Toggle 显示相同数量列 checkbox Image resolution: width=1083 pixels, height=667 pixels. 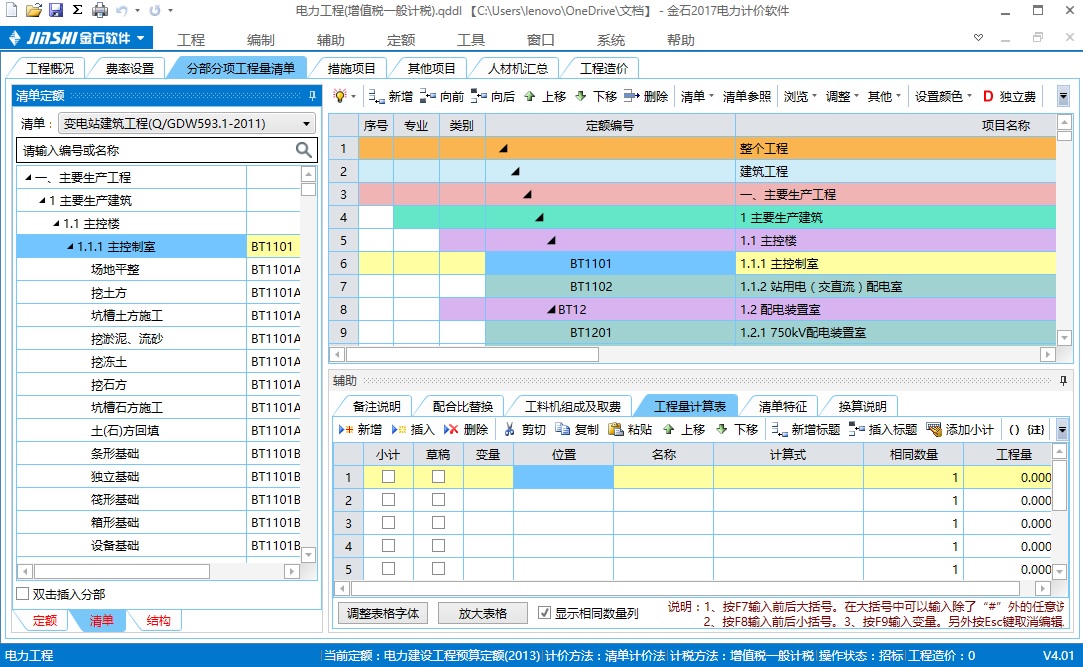click(x=544, y=612)
